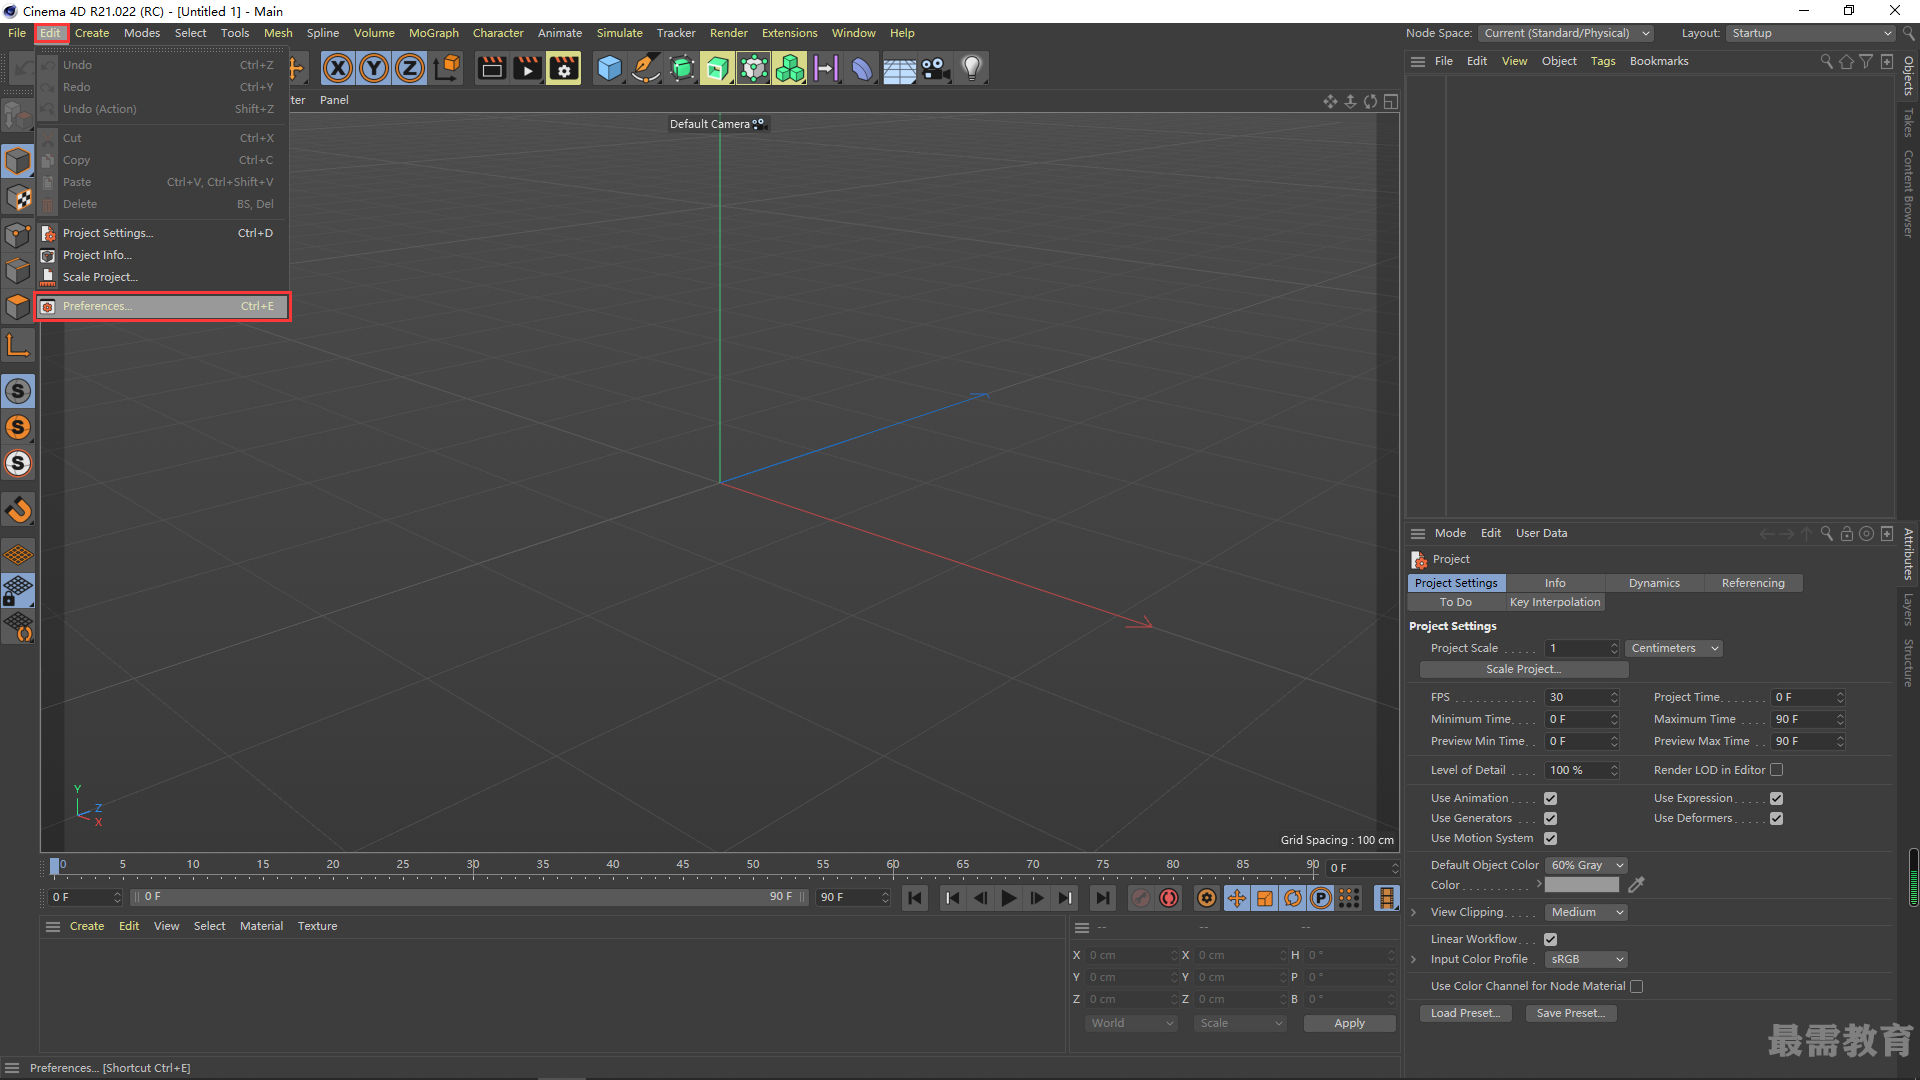The height and width of the screenshot is (1080, 1920).
Task: Choose Preferences in Edit menu
Action: (163, 306)
